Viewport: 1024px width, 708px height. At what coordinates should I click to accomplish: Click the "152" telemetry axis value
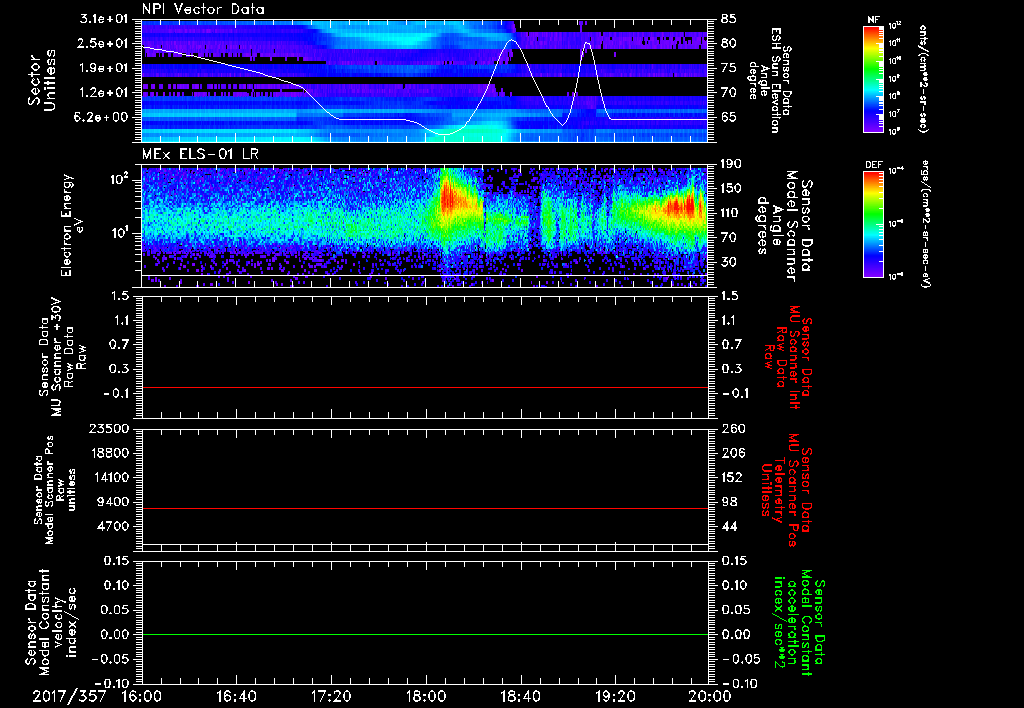[x=733, y=477]
